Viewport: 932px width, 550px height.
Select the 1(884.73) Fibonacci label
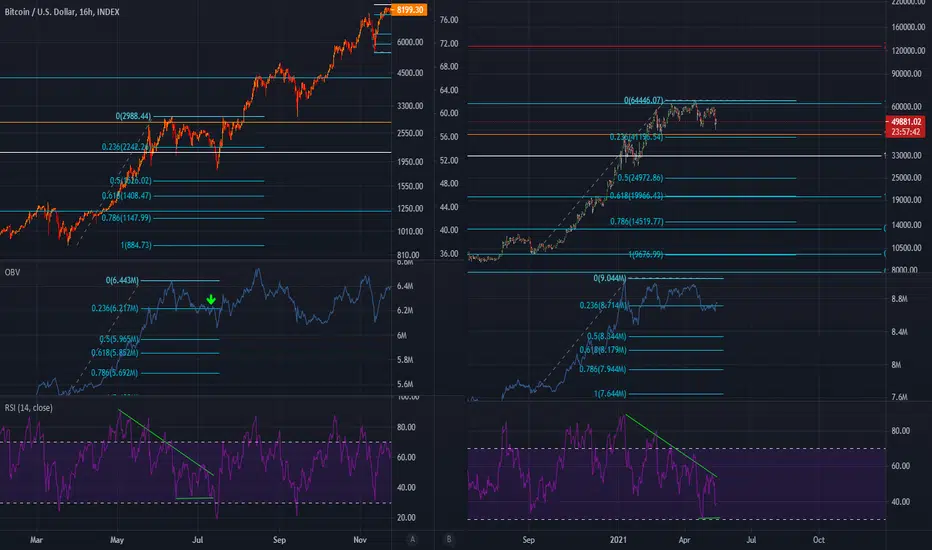click(136, 245)
